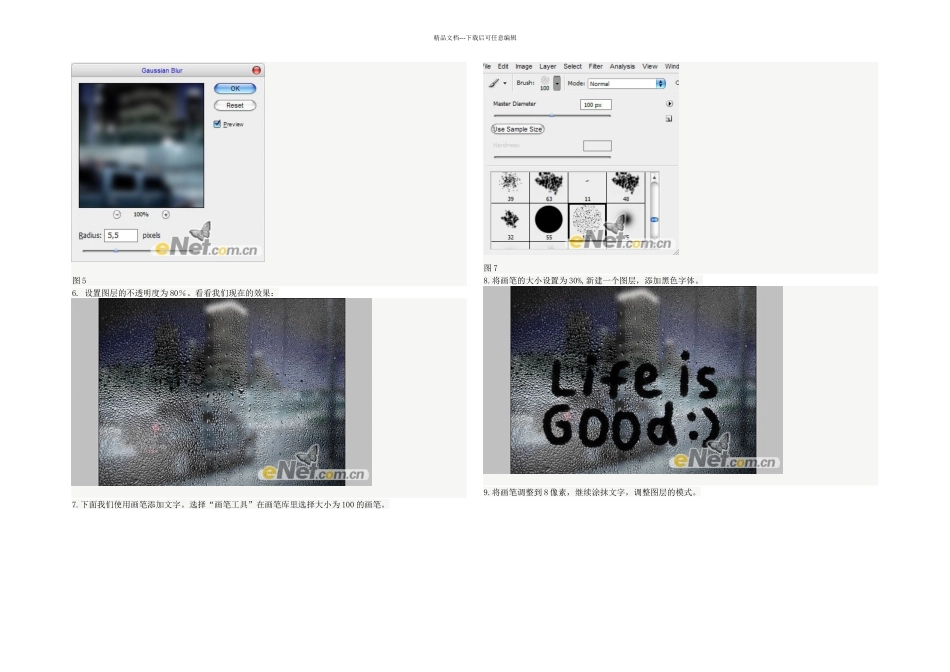Click the Gaussian Blur radius slider handle
The image size is (950, 672).
[116, 250]
